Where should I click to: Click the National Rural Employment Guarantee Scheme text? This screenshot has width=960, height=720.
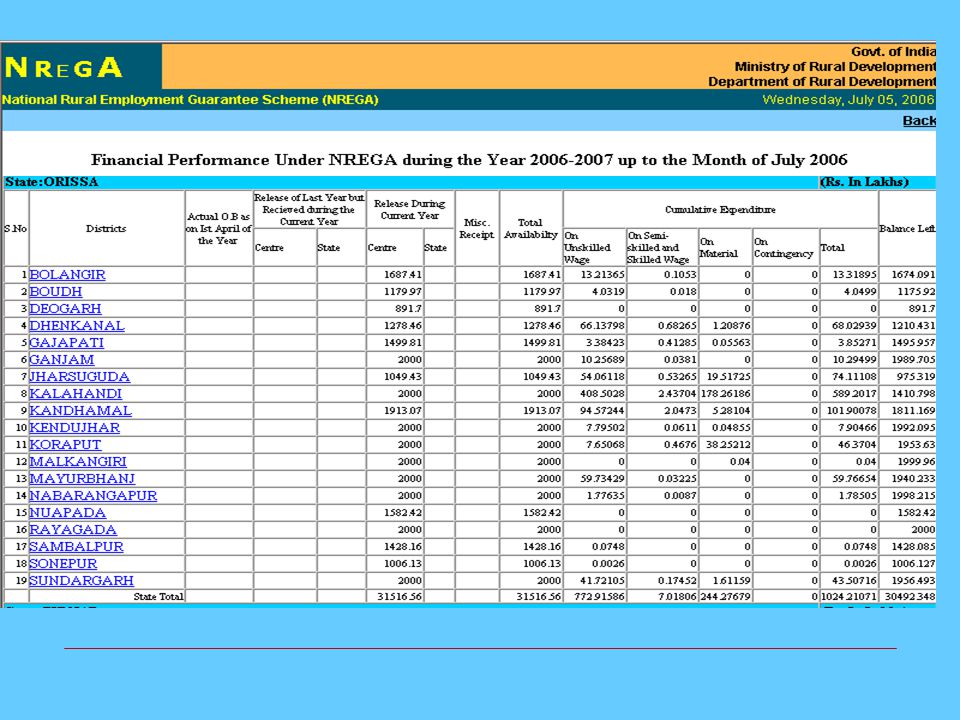pyautogui.click(x=190, y=100)
